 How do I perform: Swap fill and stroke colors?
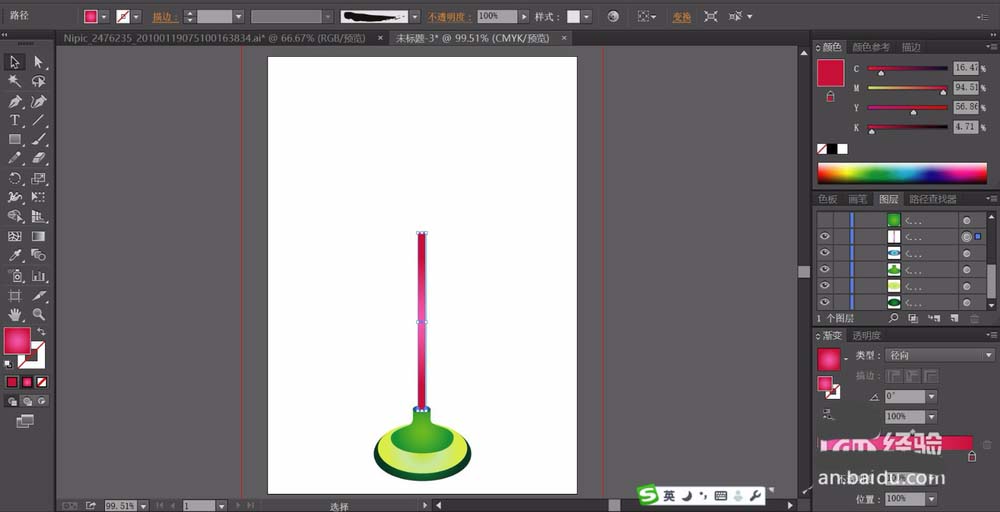(x=41, y=332)
